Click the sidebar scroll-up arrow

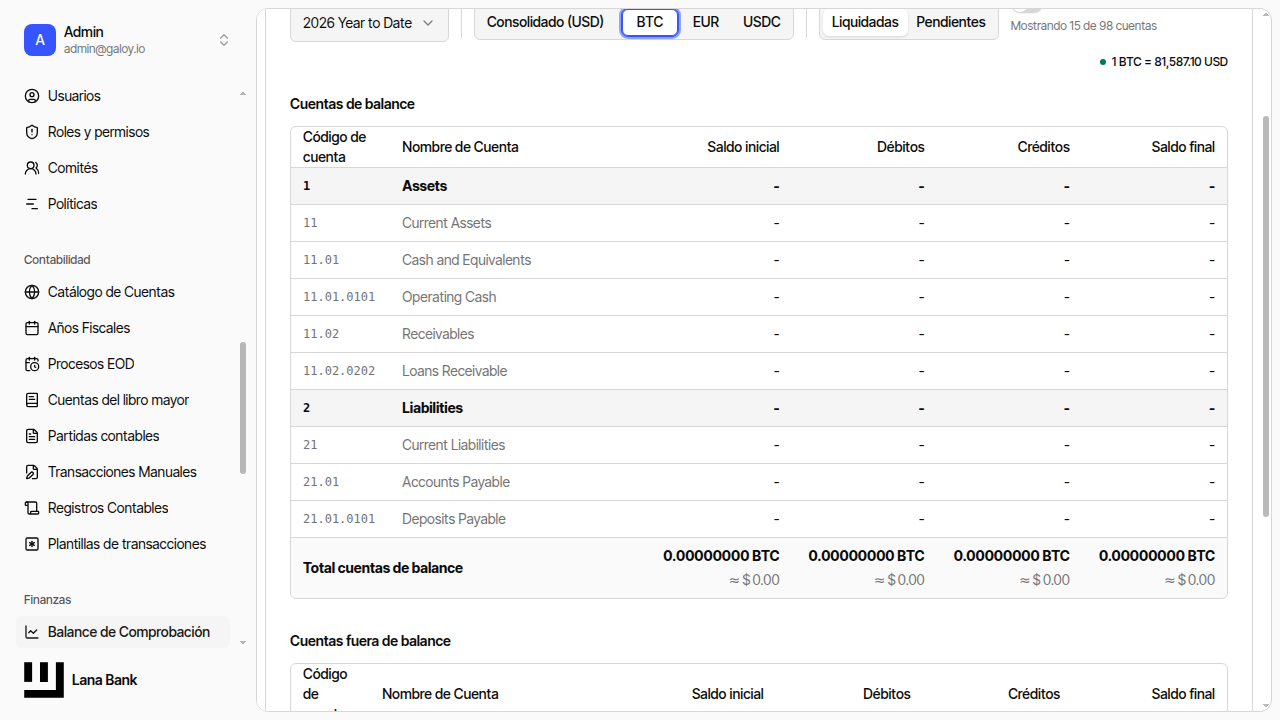point(243,94)
